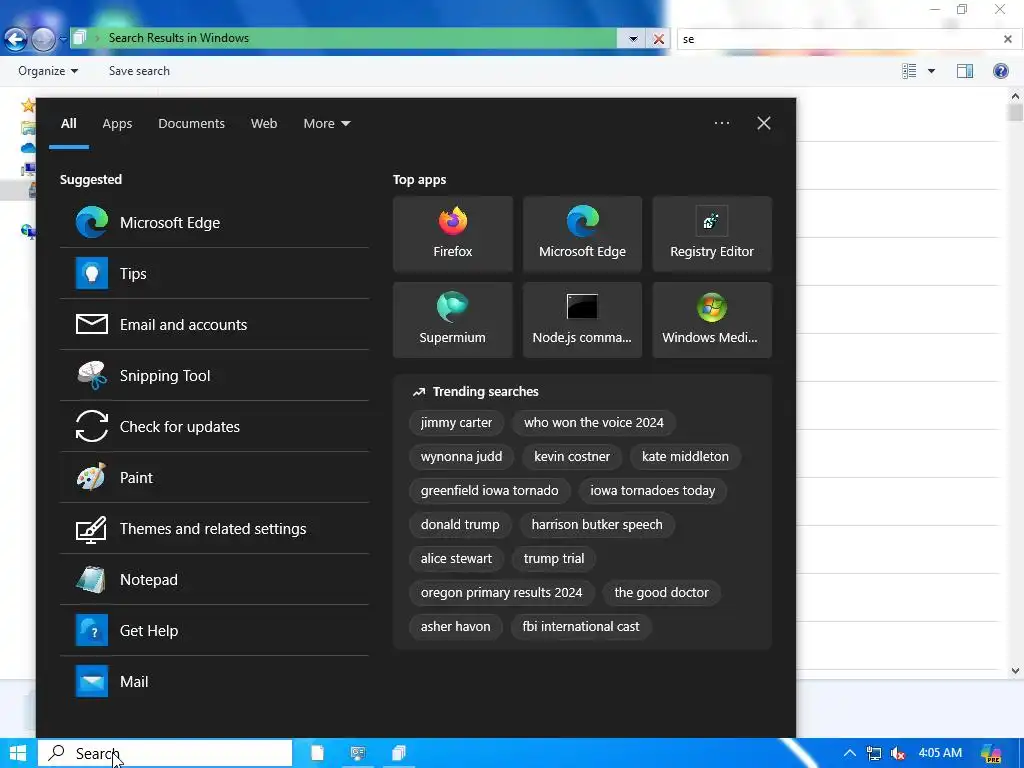The width and height of the screenshot is (1024, 768).
Task: Launch Supermium from Top apps
Action: (x=453, y=320)
